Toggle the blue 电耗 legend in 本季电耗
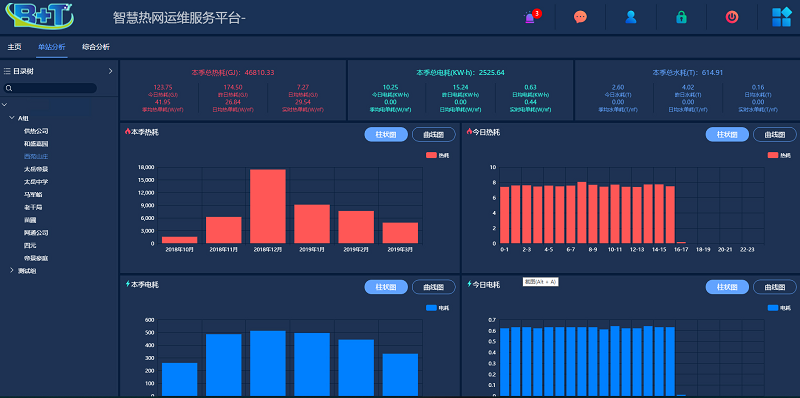Image resolution: width=800 pixels, height=398 pixels. pos(437,308)
